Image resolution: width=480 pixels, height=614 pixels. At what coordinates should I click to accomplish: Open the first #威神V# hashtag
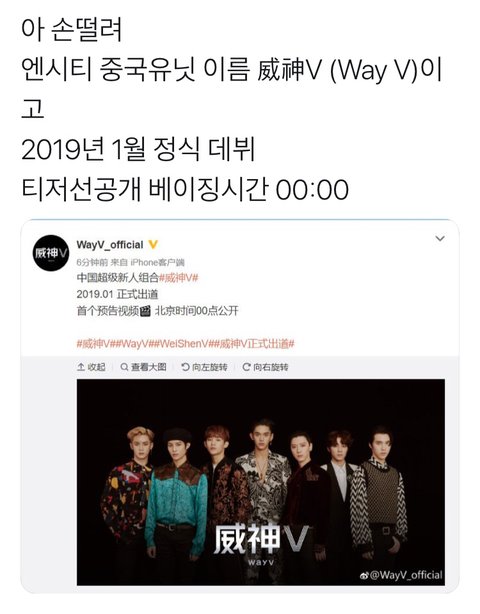[179, 278]
